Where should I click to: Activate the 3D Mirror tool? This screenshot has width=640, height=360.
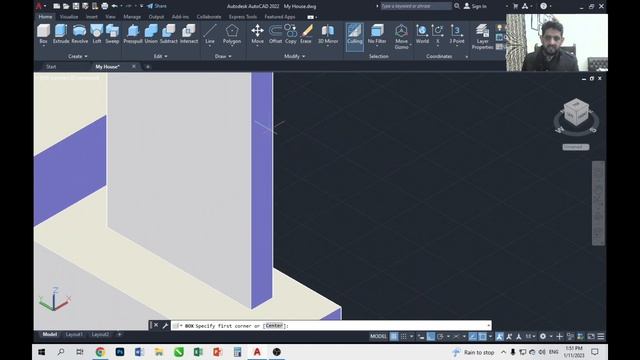(328, 34)
